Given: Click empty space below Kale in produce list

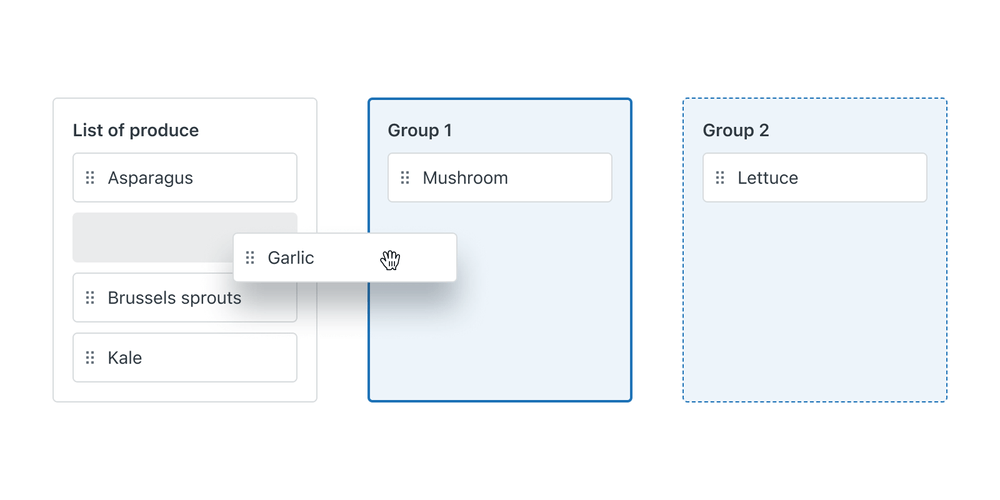Looking at the screenshot, I should tap(185, 392).
